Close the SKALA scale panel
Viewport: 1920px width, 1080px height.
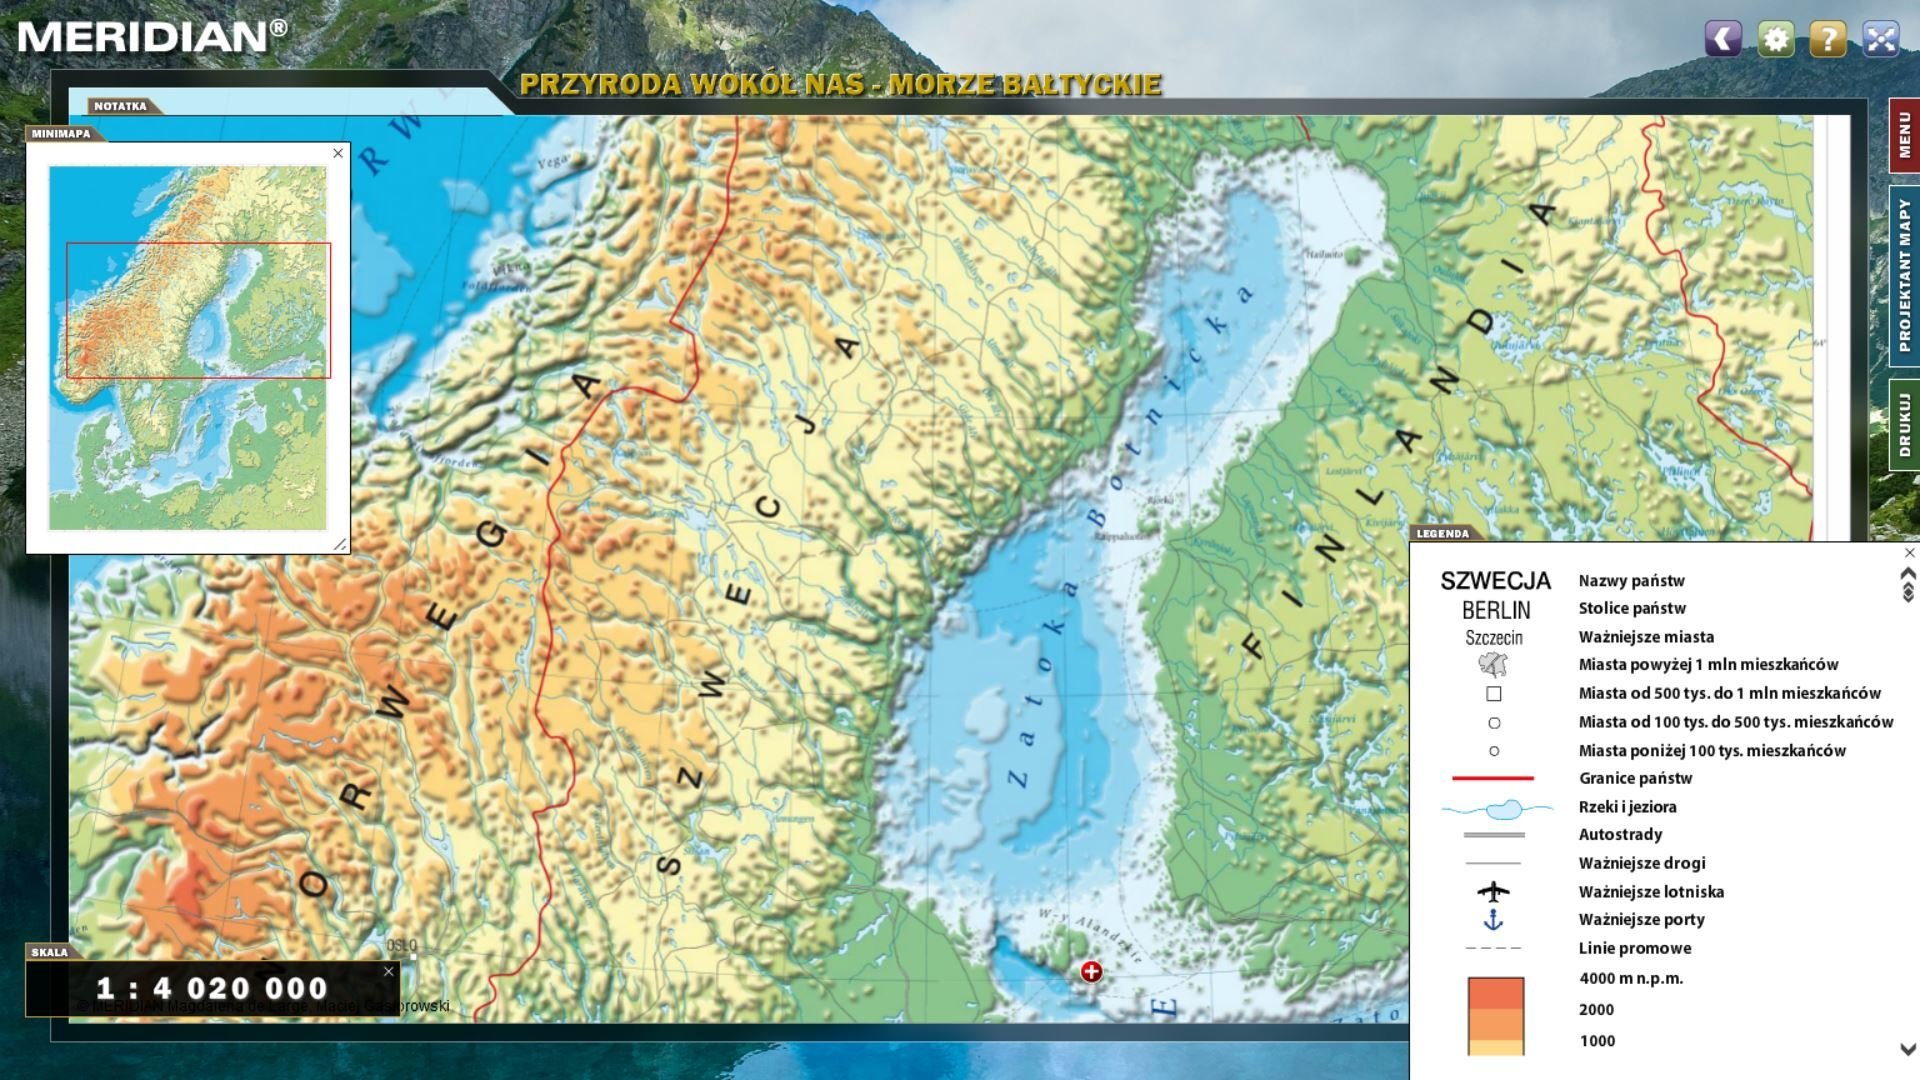point(389,971)
